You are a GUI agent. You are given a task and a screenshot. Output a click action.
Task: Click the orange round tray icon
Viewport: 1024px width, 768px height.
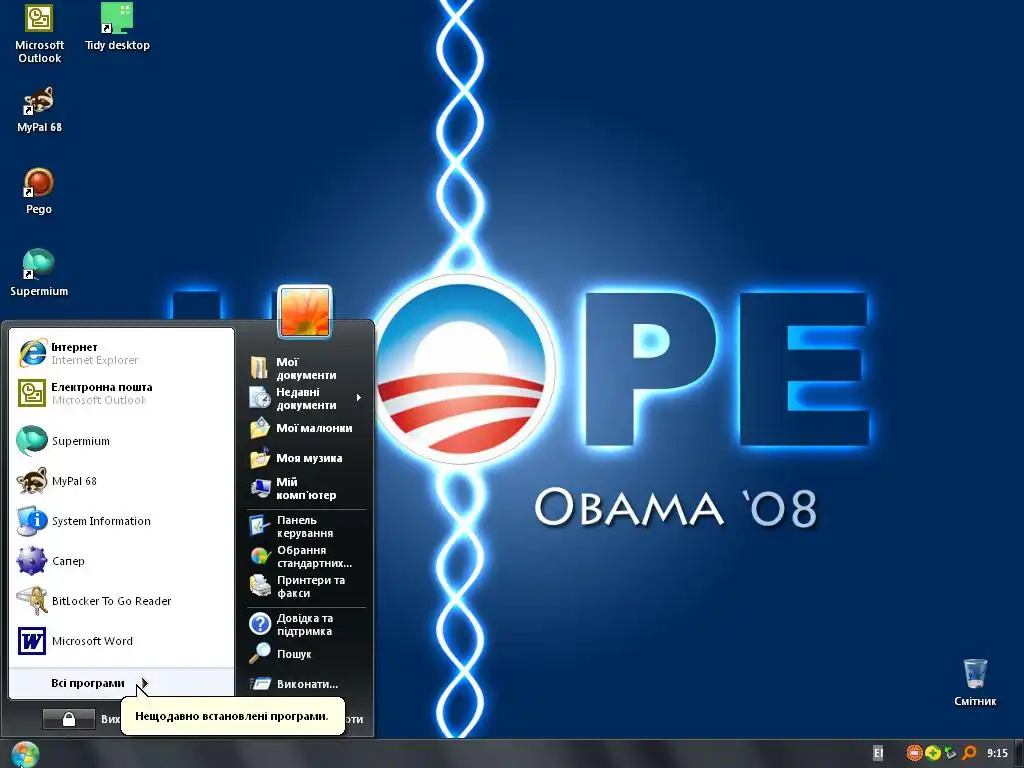point(914,753)
